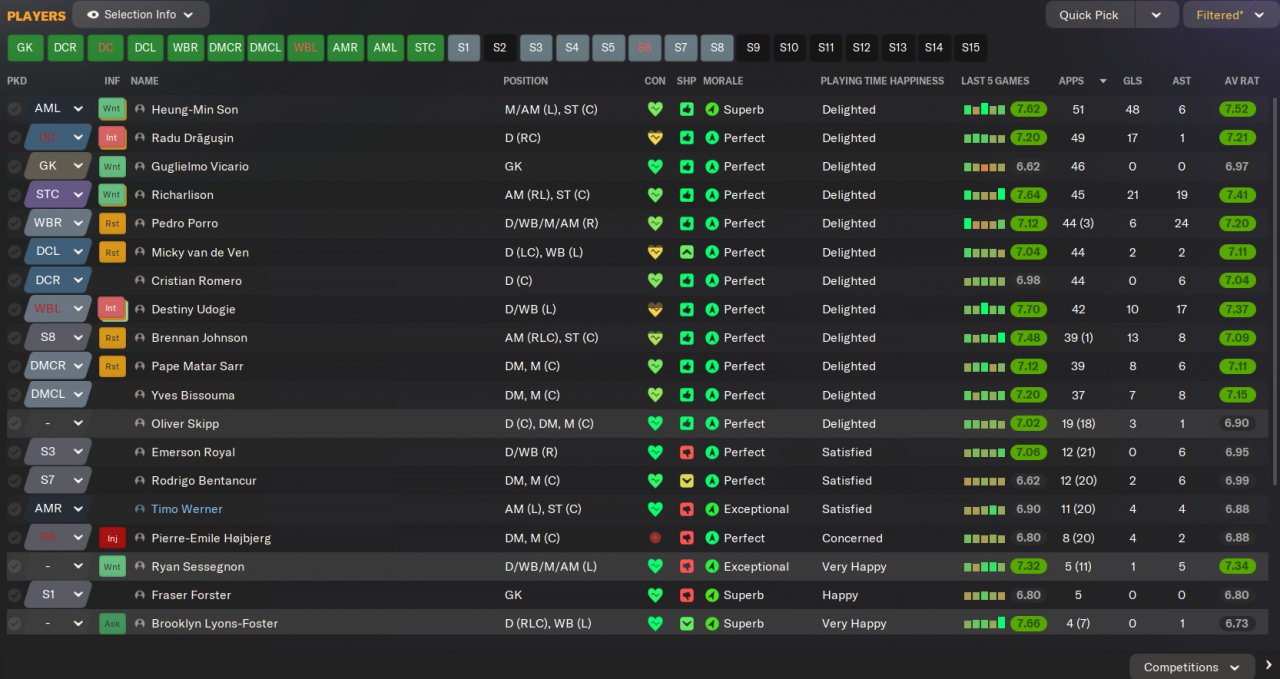Click the sharpness icon for Micky van de Ven
This screenshot has width=1280, height=679.
pos(686,252)
